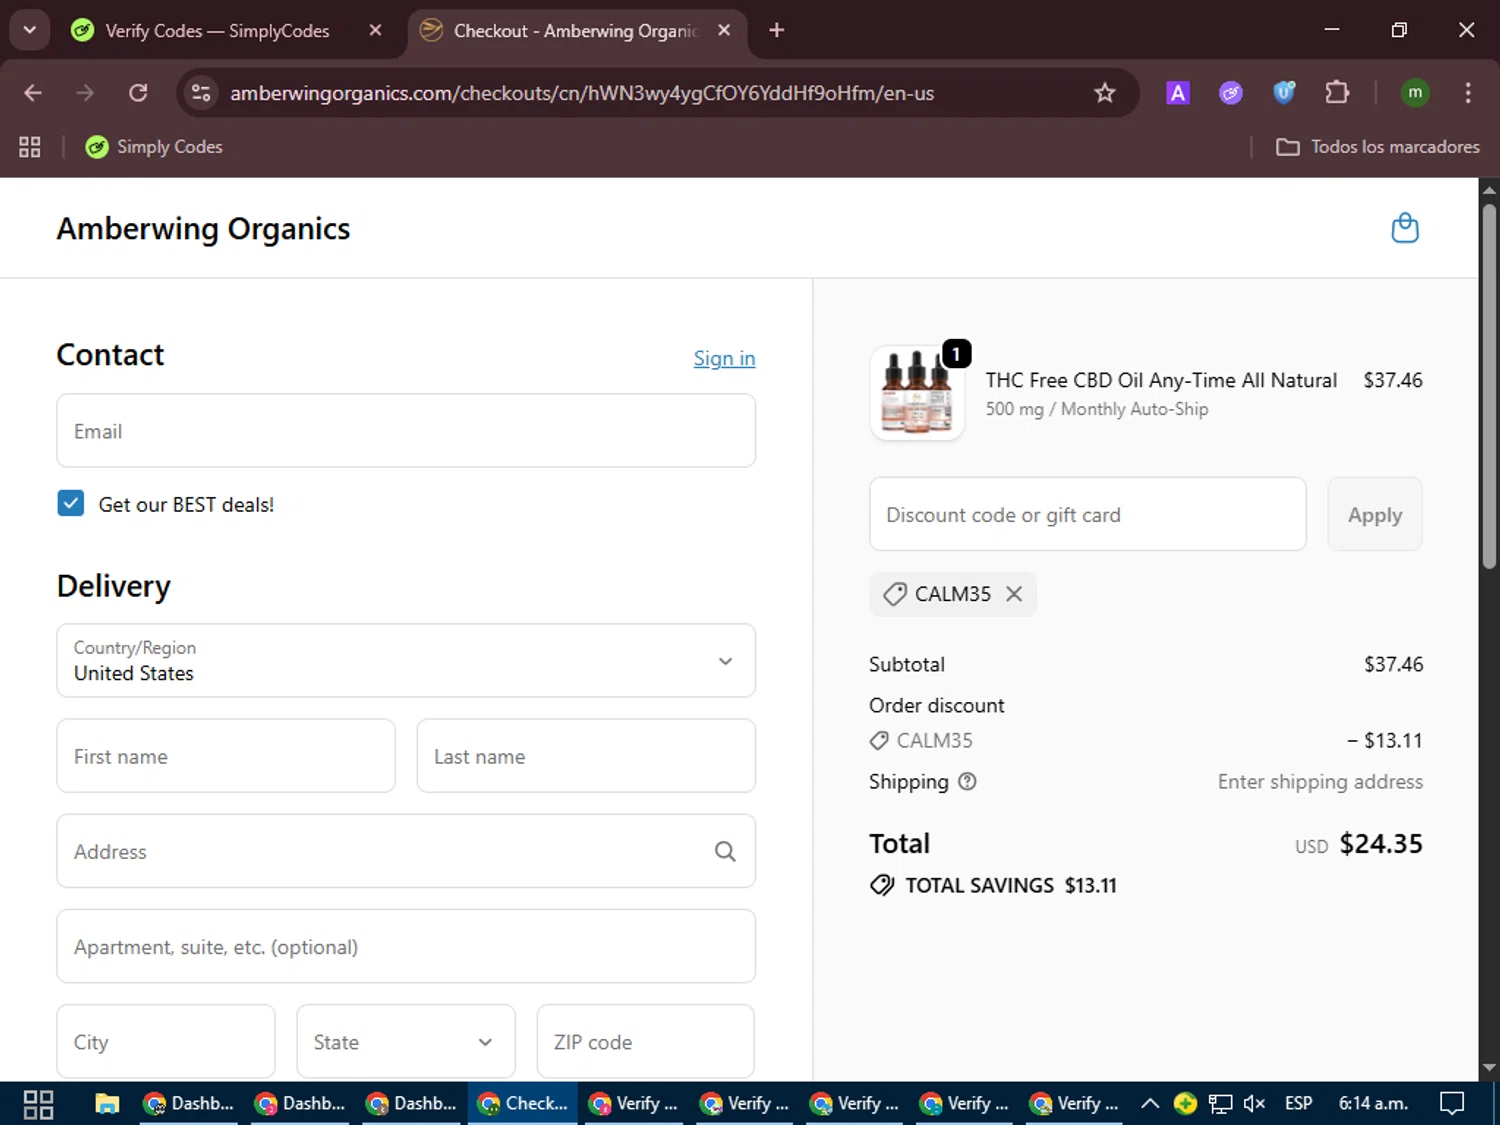Click the Amberwing Organics store title

203,229
